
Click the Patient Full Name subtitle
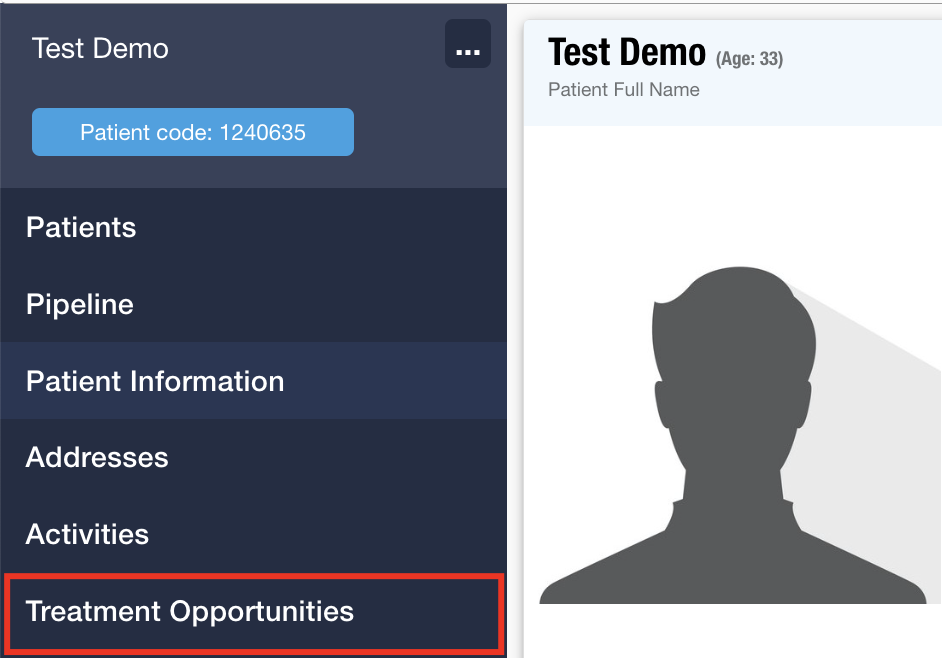pyautogui.click(x=622, y=90)
